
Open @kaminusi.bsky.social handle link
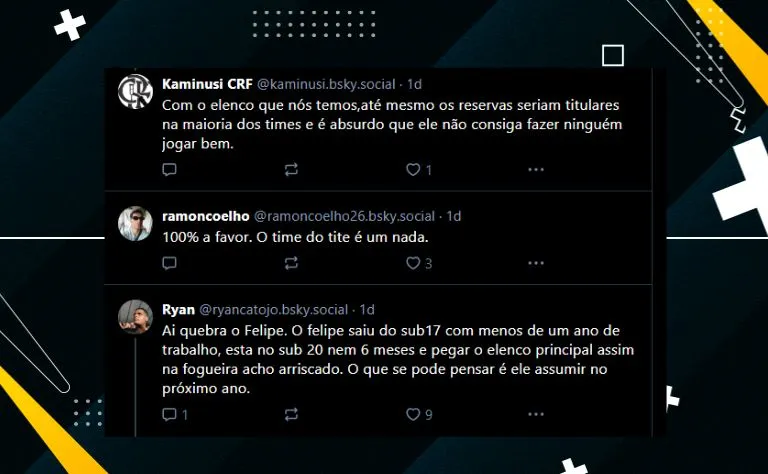click(326, 84)
